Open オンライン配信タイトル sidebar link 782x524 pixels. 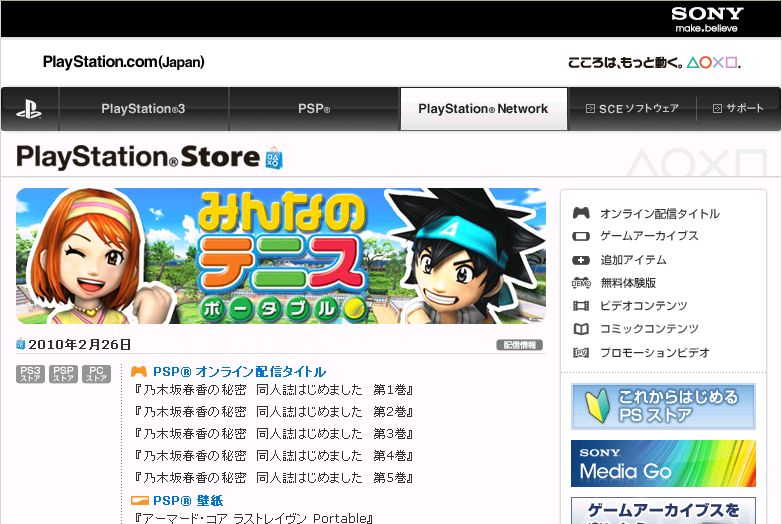pos(660,214)
